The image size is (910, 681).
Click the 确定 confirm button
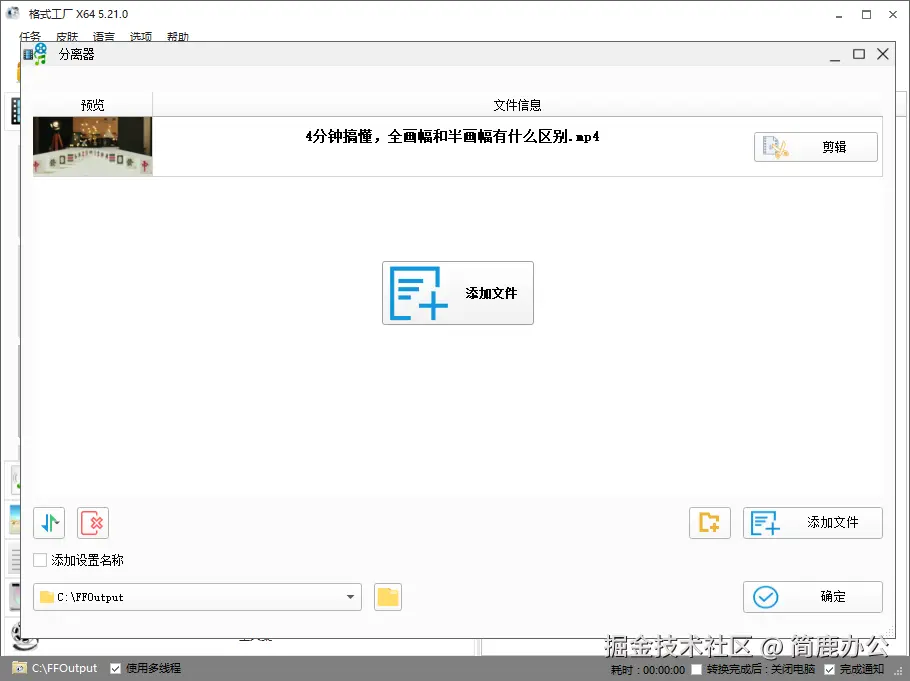coord(812,596)
